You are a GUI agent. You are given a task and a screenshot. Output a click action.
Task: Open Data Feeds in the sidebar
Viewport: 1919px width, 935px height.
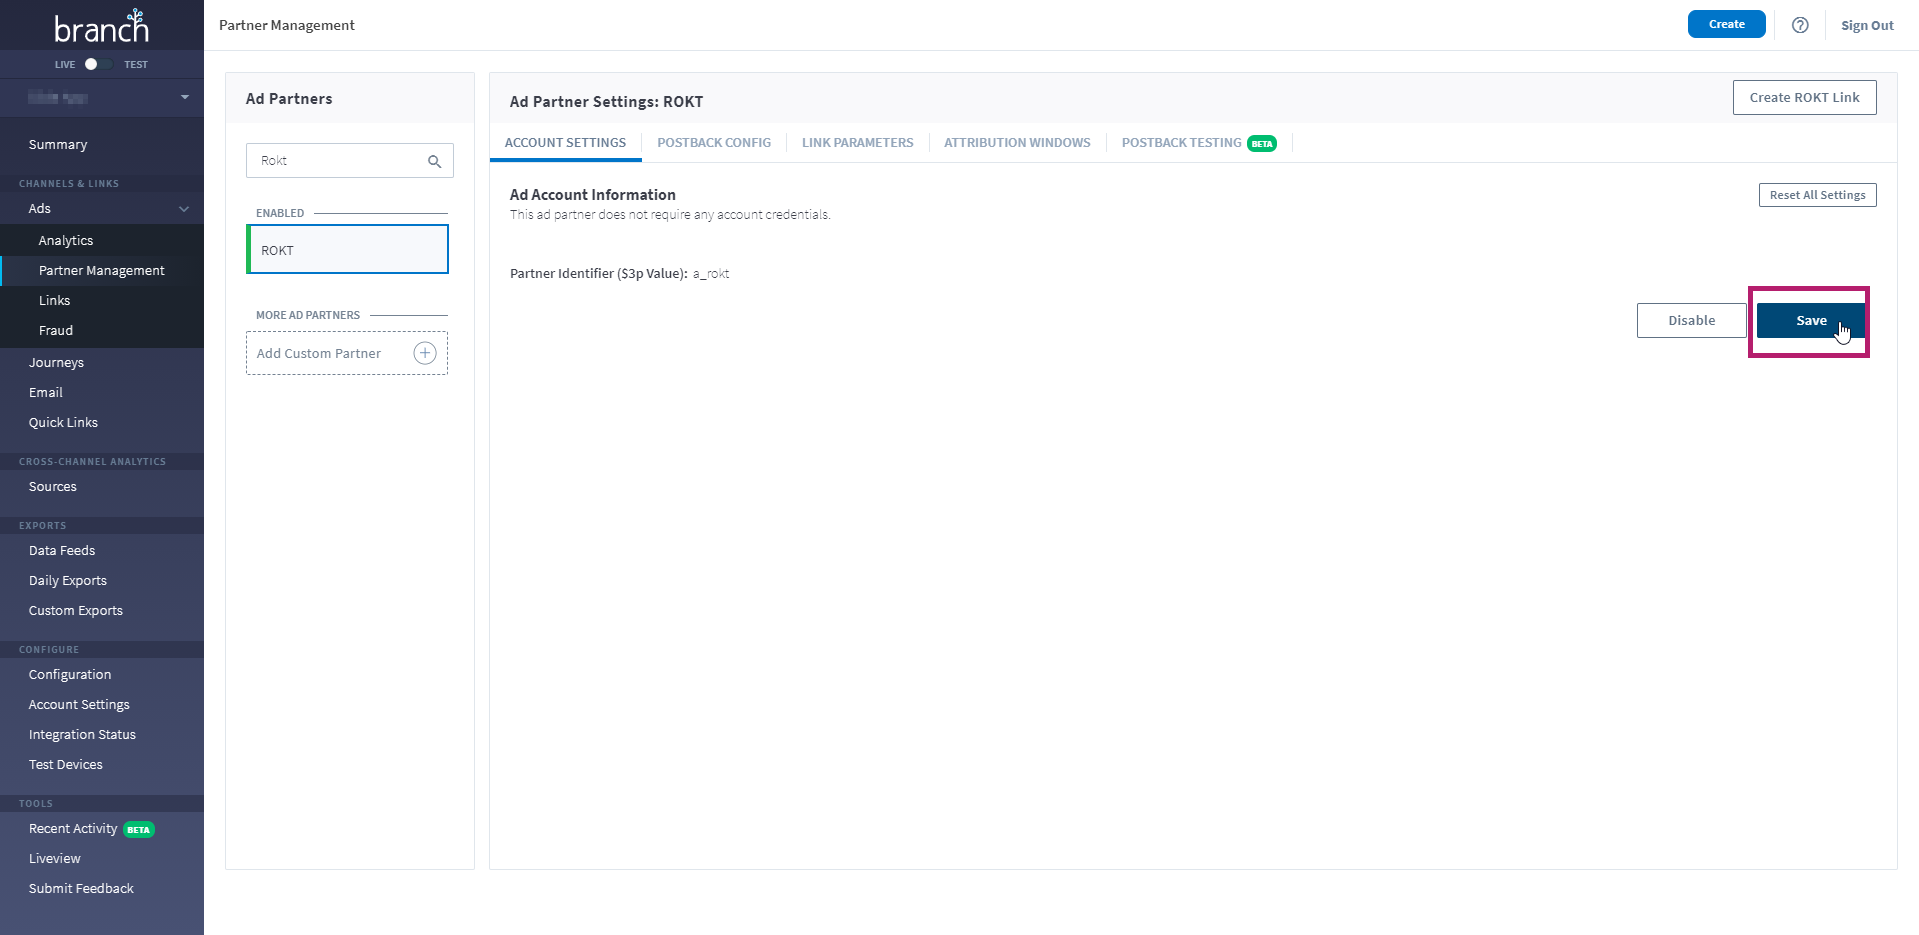click(62, 551)
